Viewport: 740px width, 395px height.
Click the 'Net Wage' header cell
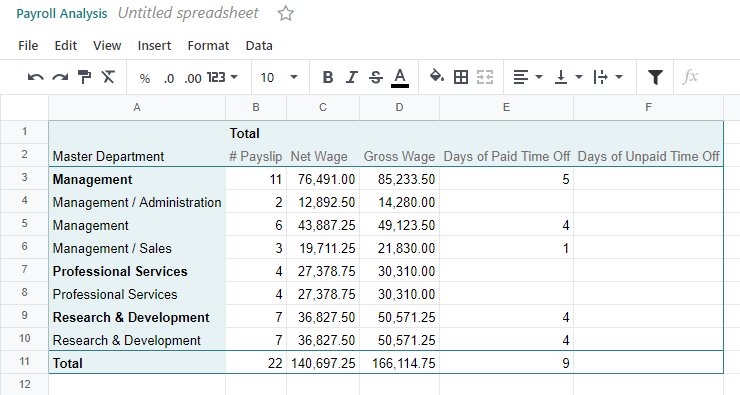[x=323, y=156]
